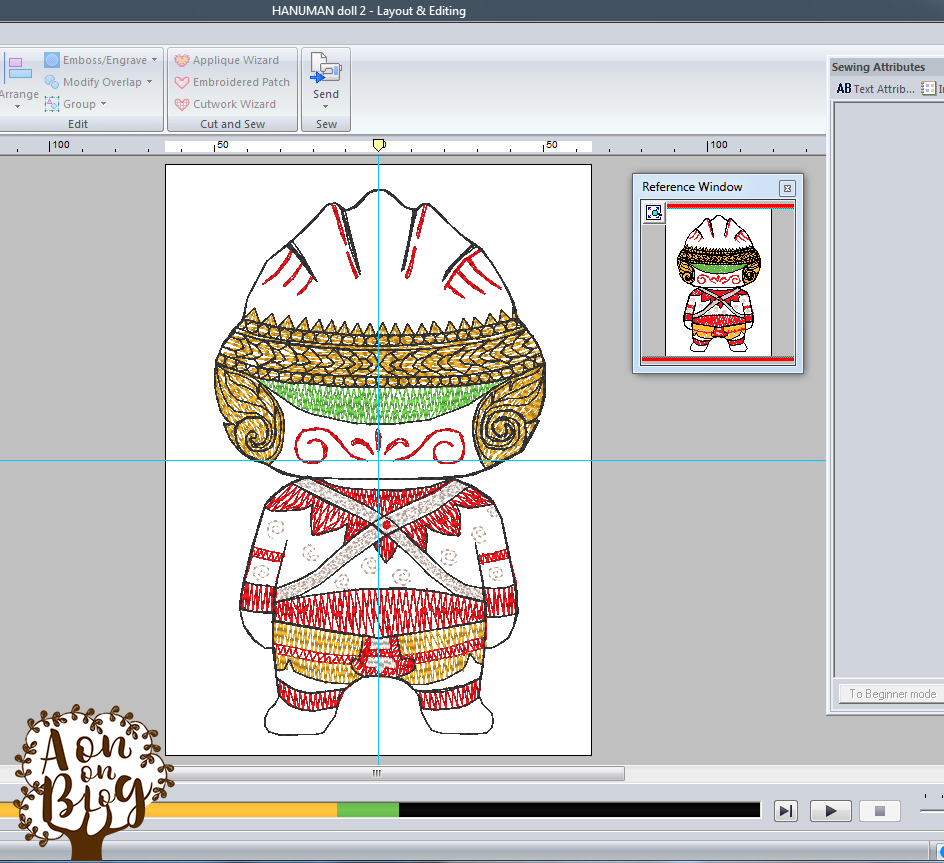
Task: Click the Group icon
Action: 52,104
